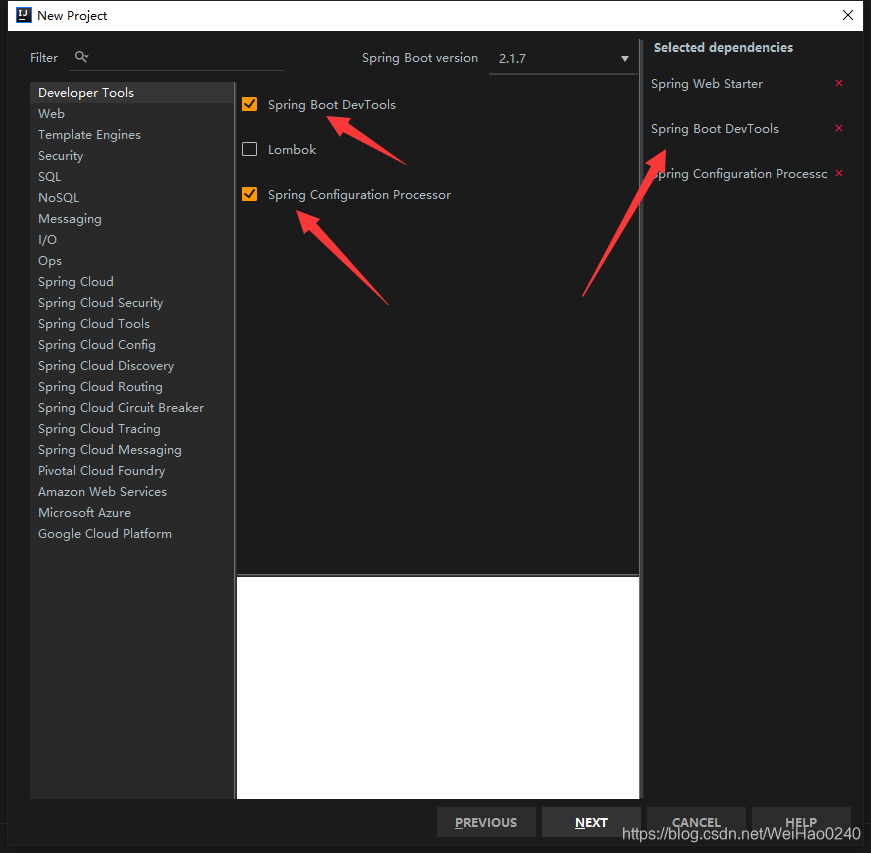The width and height of the screenshot is (871, 853).
Task: Select the Web category
Action: point(132,113)
